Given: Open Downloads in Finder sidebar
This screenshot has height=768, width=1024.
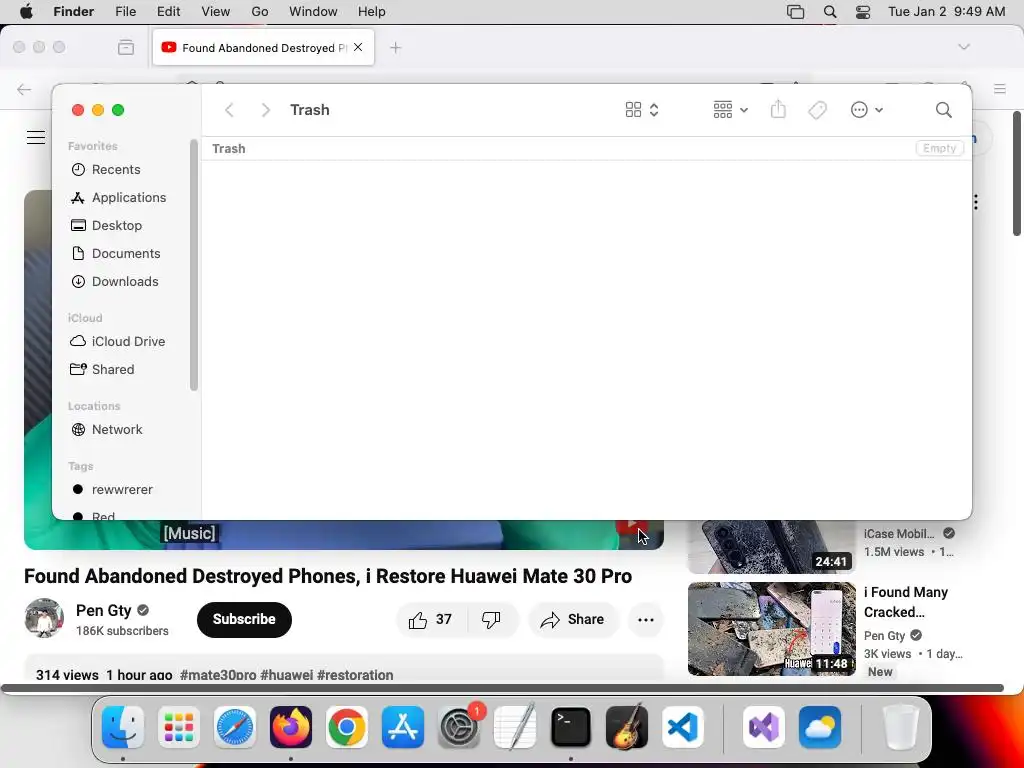Looking at the screenshot, I should 125,282.
